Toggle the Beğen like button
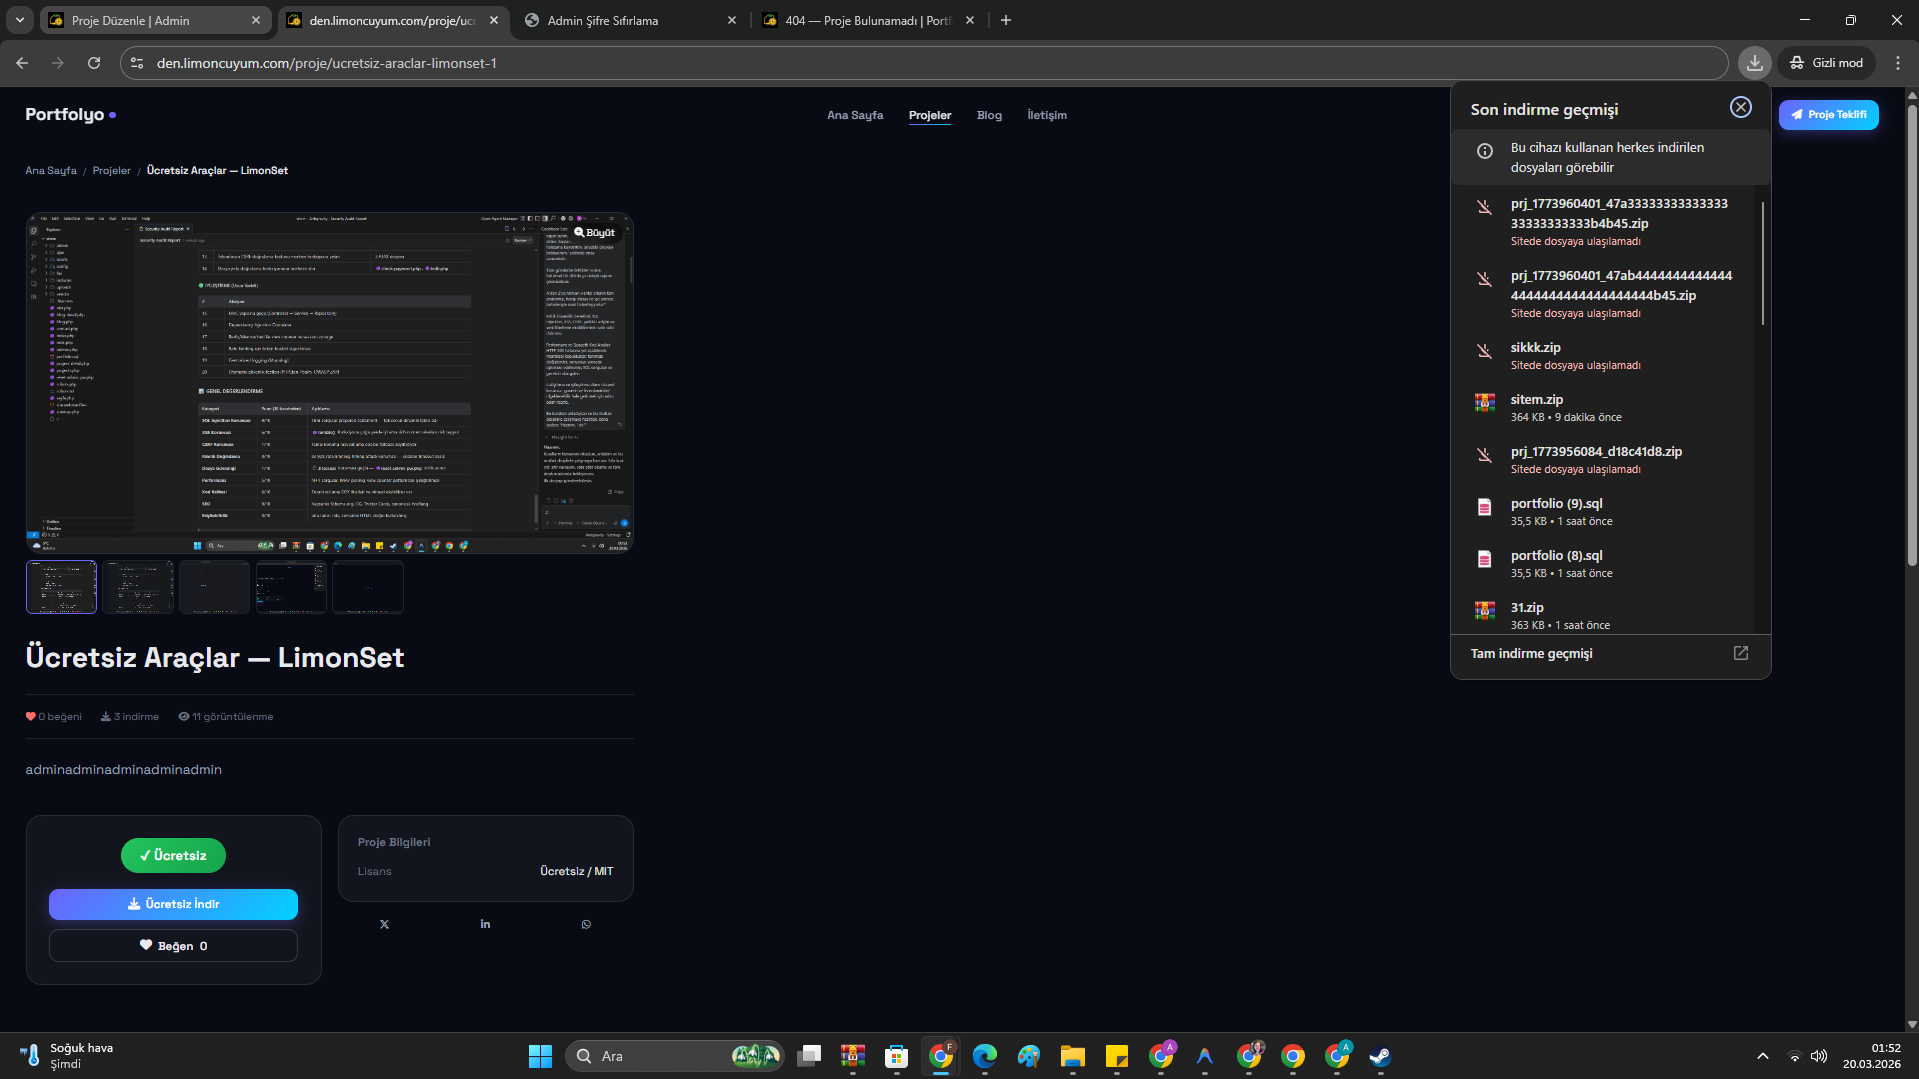The image size is (1919, 1079). tap(173, 946)
